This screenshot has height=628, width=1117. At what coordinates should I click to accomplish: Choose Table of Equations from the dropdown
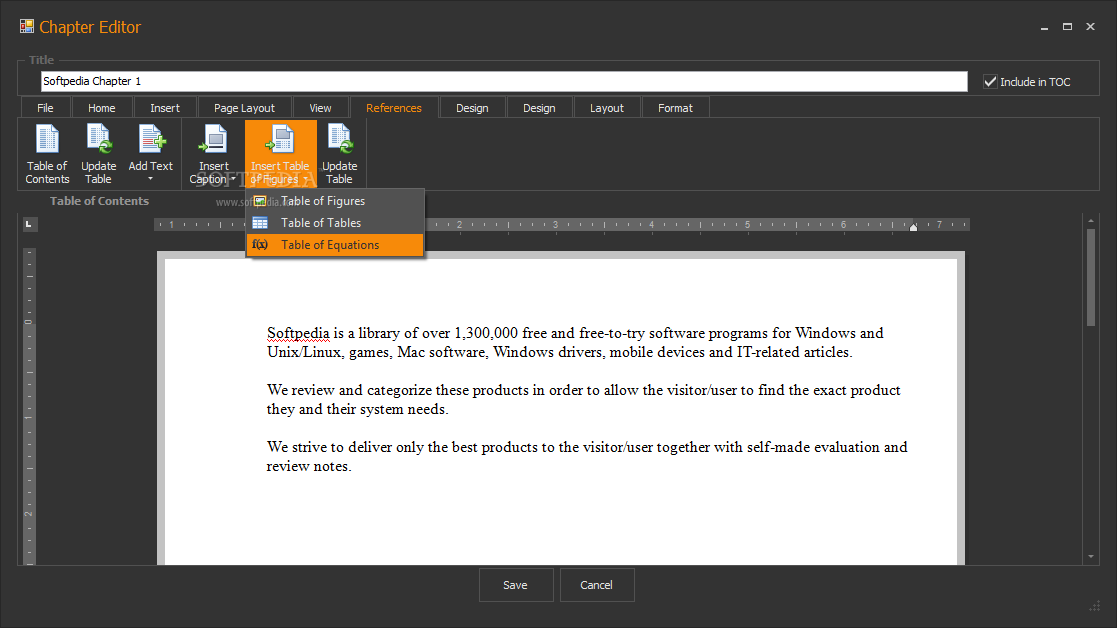pyautogui.click(x=335, y=245)
